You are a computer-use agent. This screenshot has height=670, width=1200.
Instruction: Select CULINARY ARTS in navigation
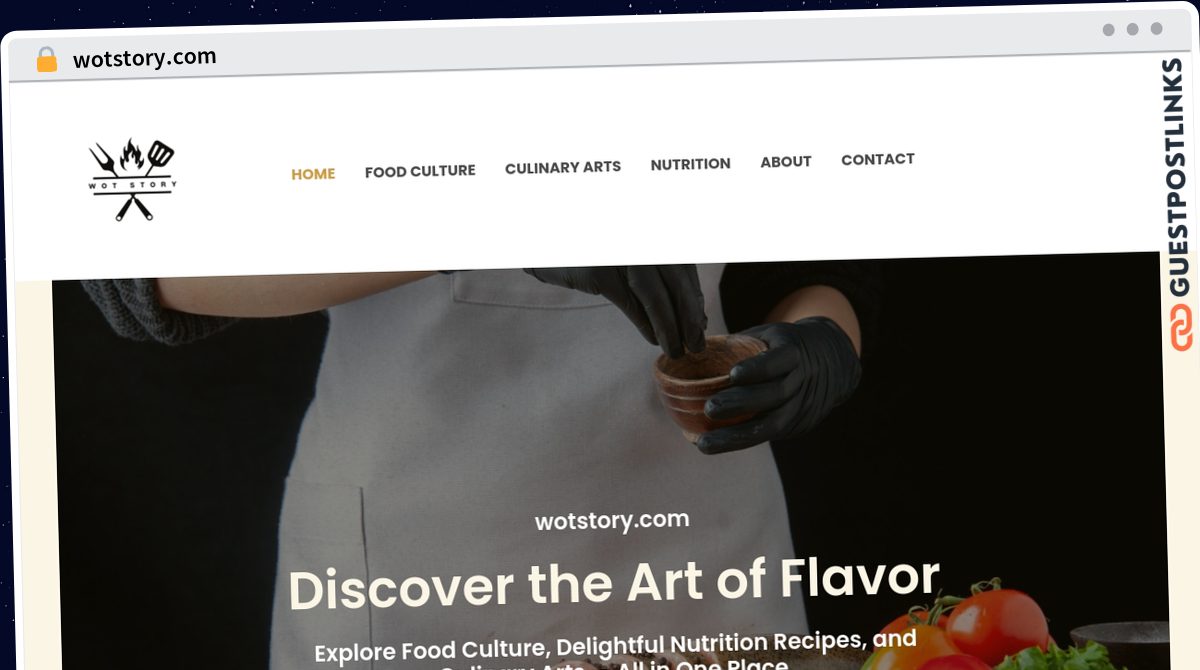563,167
